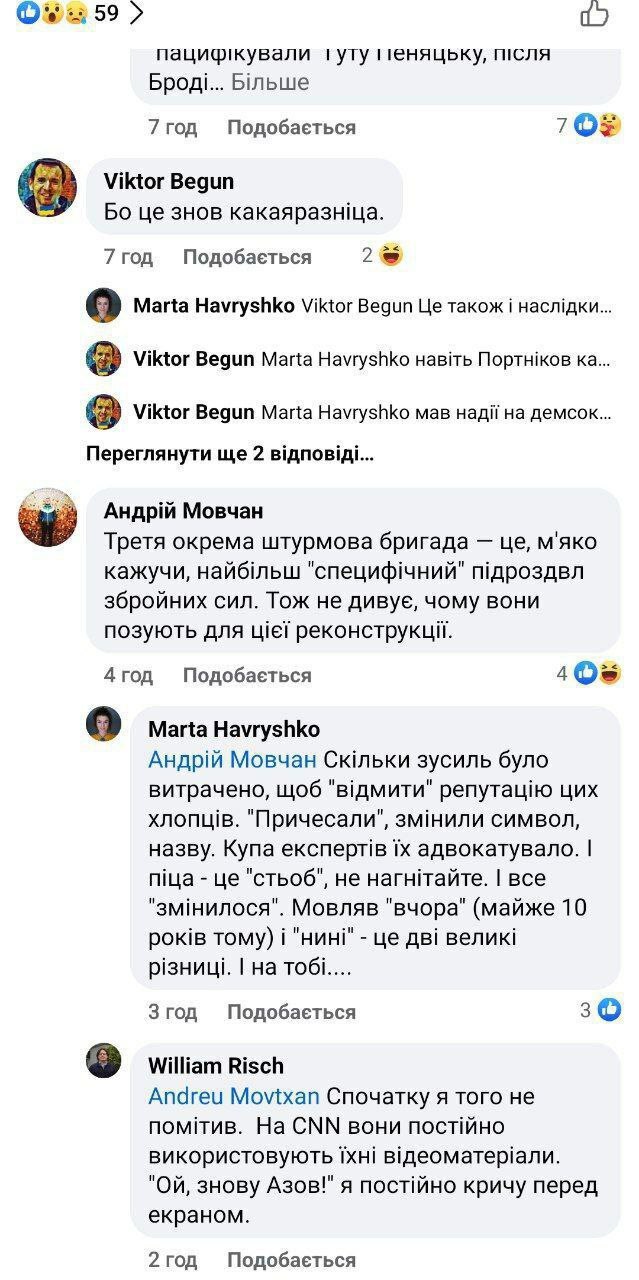Open Marta Havryshko's collapsed reply to Viktor Begun
The image size is (639, 1280).
[x=372, y=306]
